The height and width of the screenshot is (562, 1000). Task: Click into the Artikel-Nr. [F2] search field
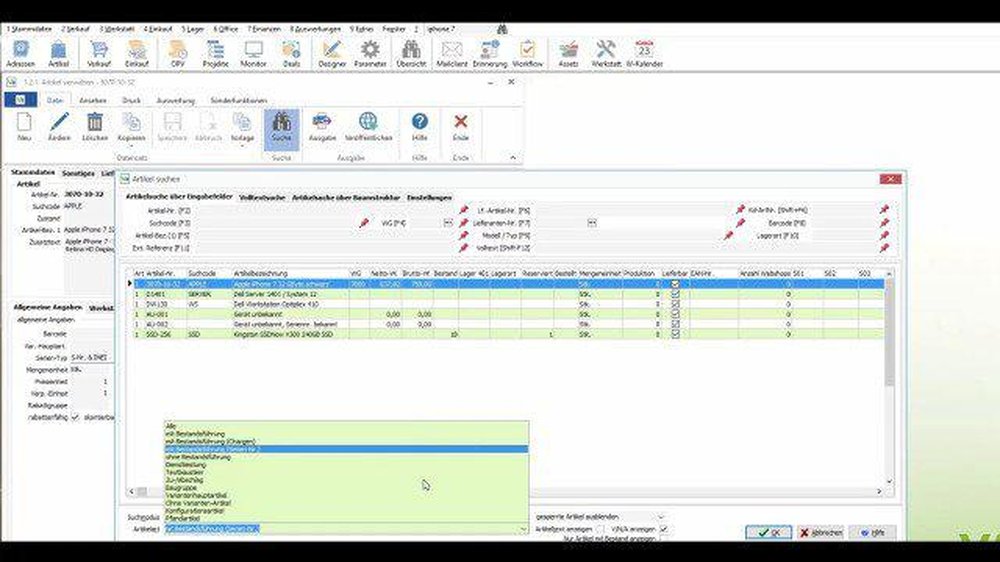(325, 210)
